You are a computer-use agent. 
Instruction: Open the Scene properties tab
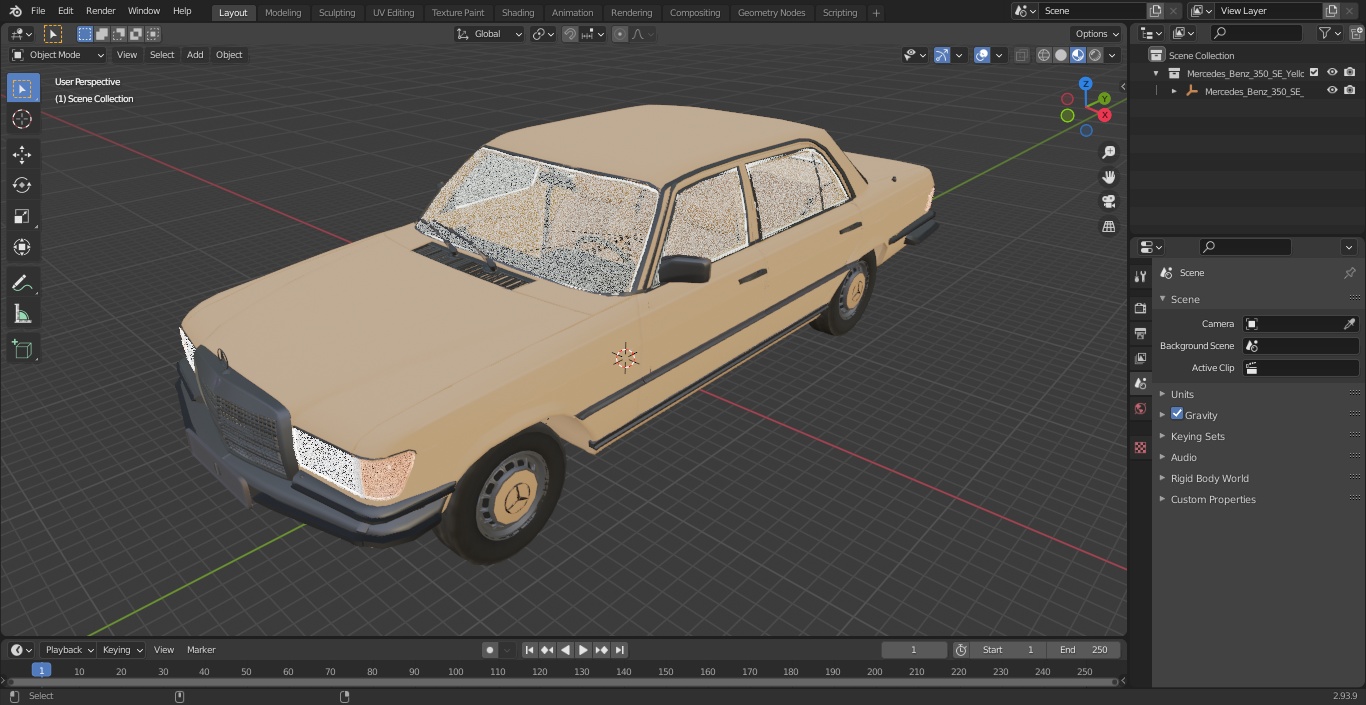tap(1140, 383)
